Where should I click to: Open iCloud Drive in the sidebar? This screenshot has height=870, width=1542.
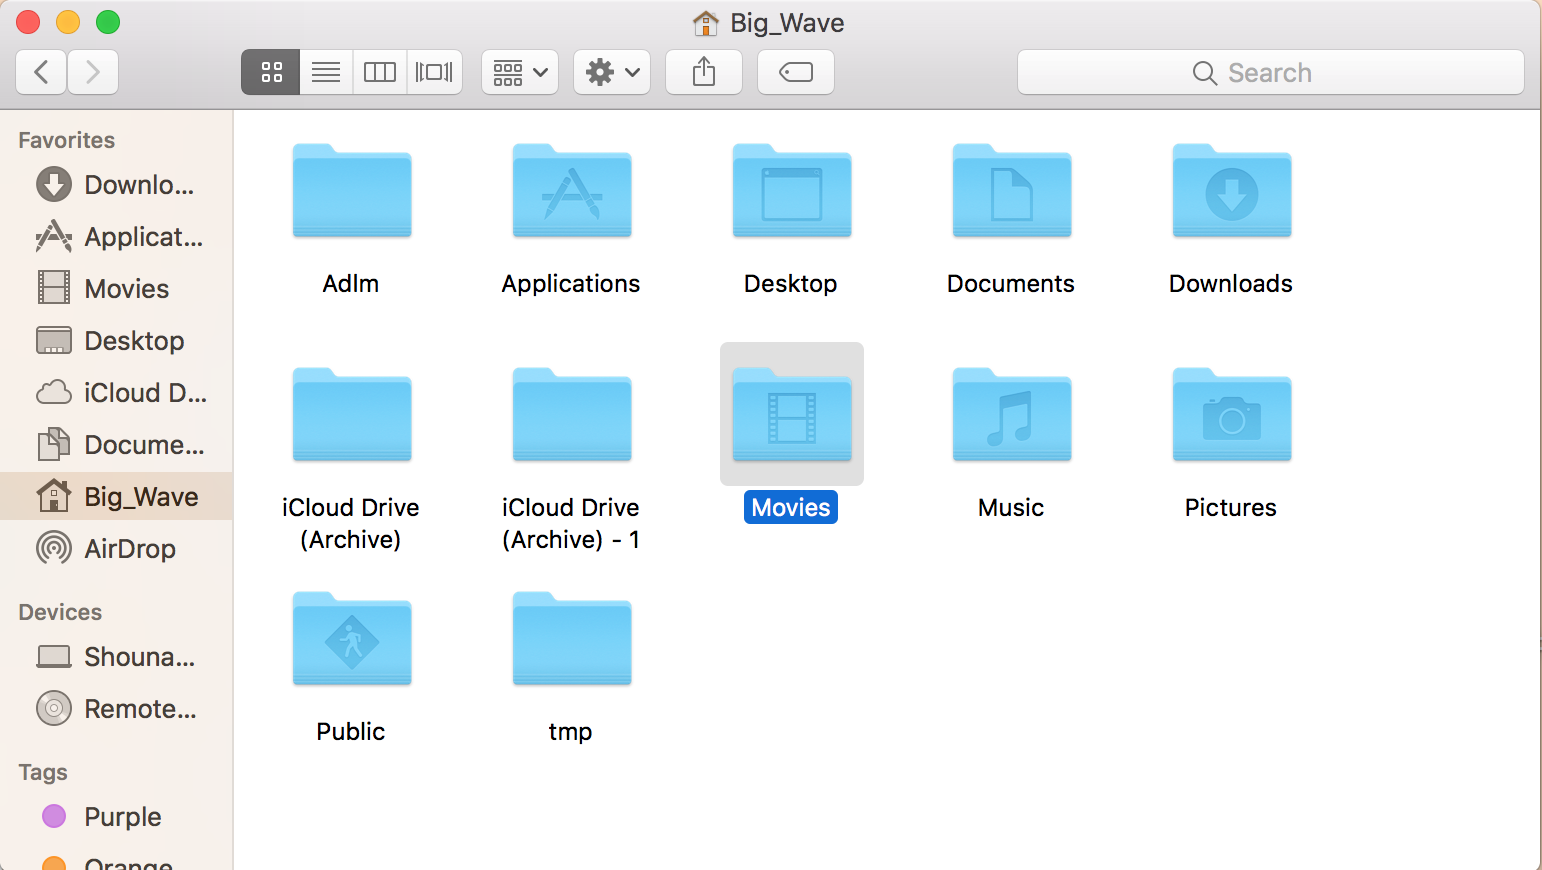(x=116, y=393)
